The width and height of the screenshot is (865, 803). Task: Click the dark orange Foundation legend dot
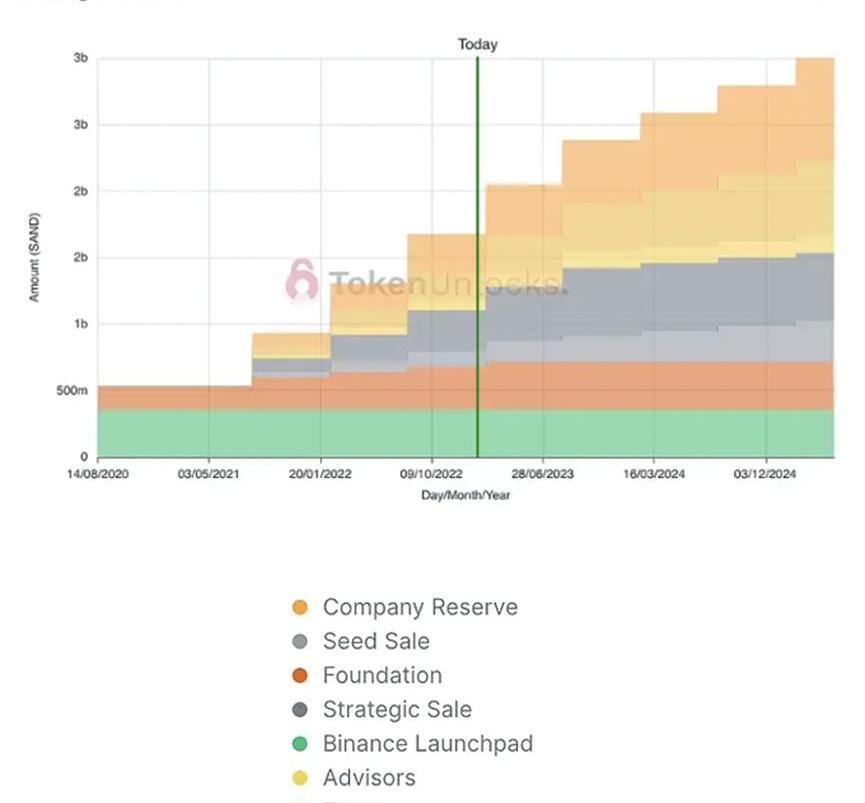(x=300, y=676)
